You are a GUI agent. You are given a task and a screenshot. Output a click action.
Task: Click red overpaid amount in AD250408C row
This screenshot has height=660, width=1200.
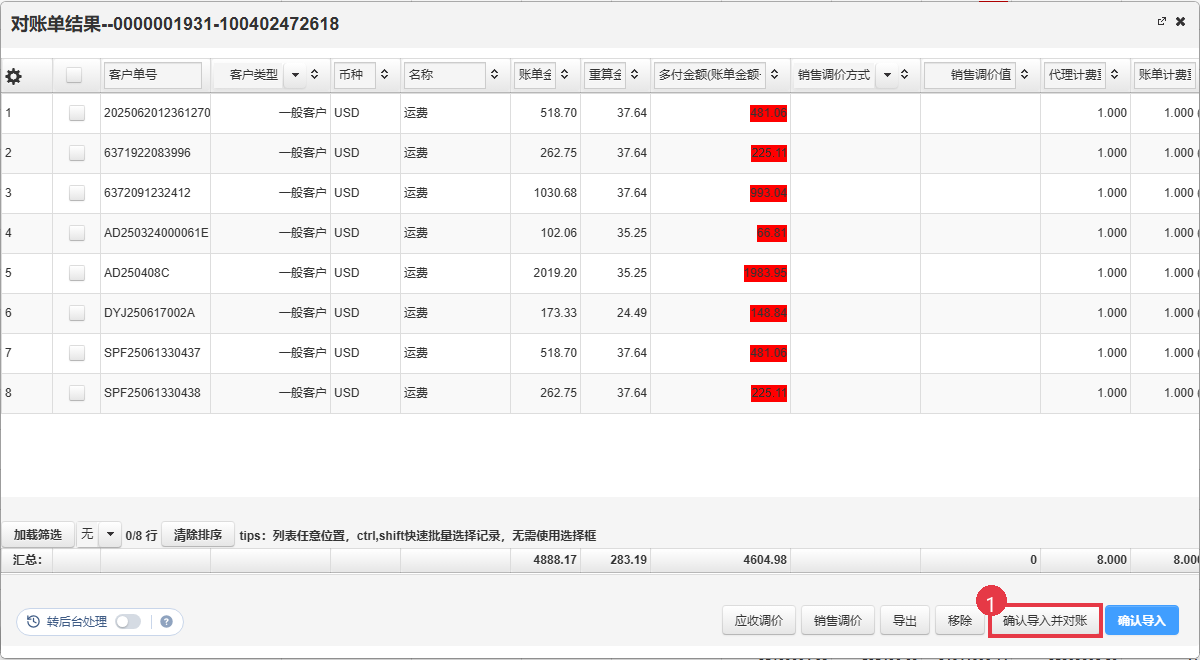[x=766, y=273]
